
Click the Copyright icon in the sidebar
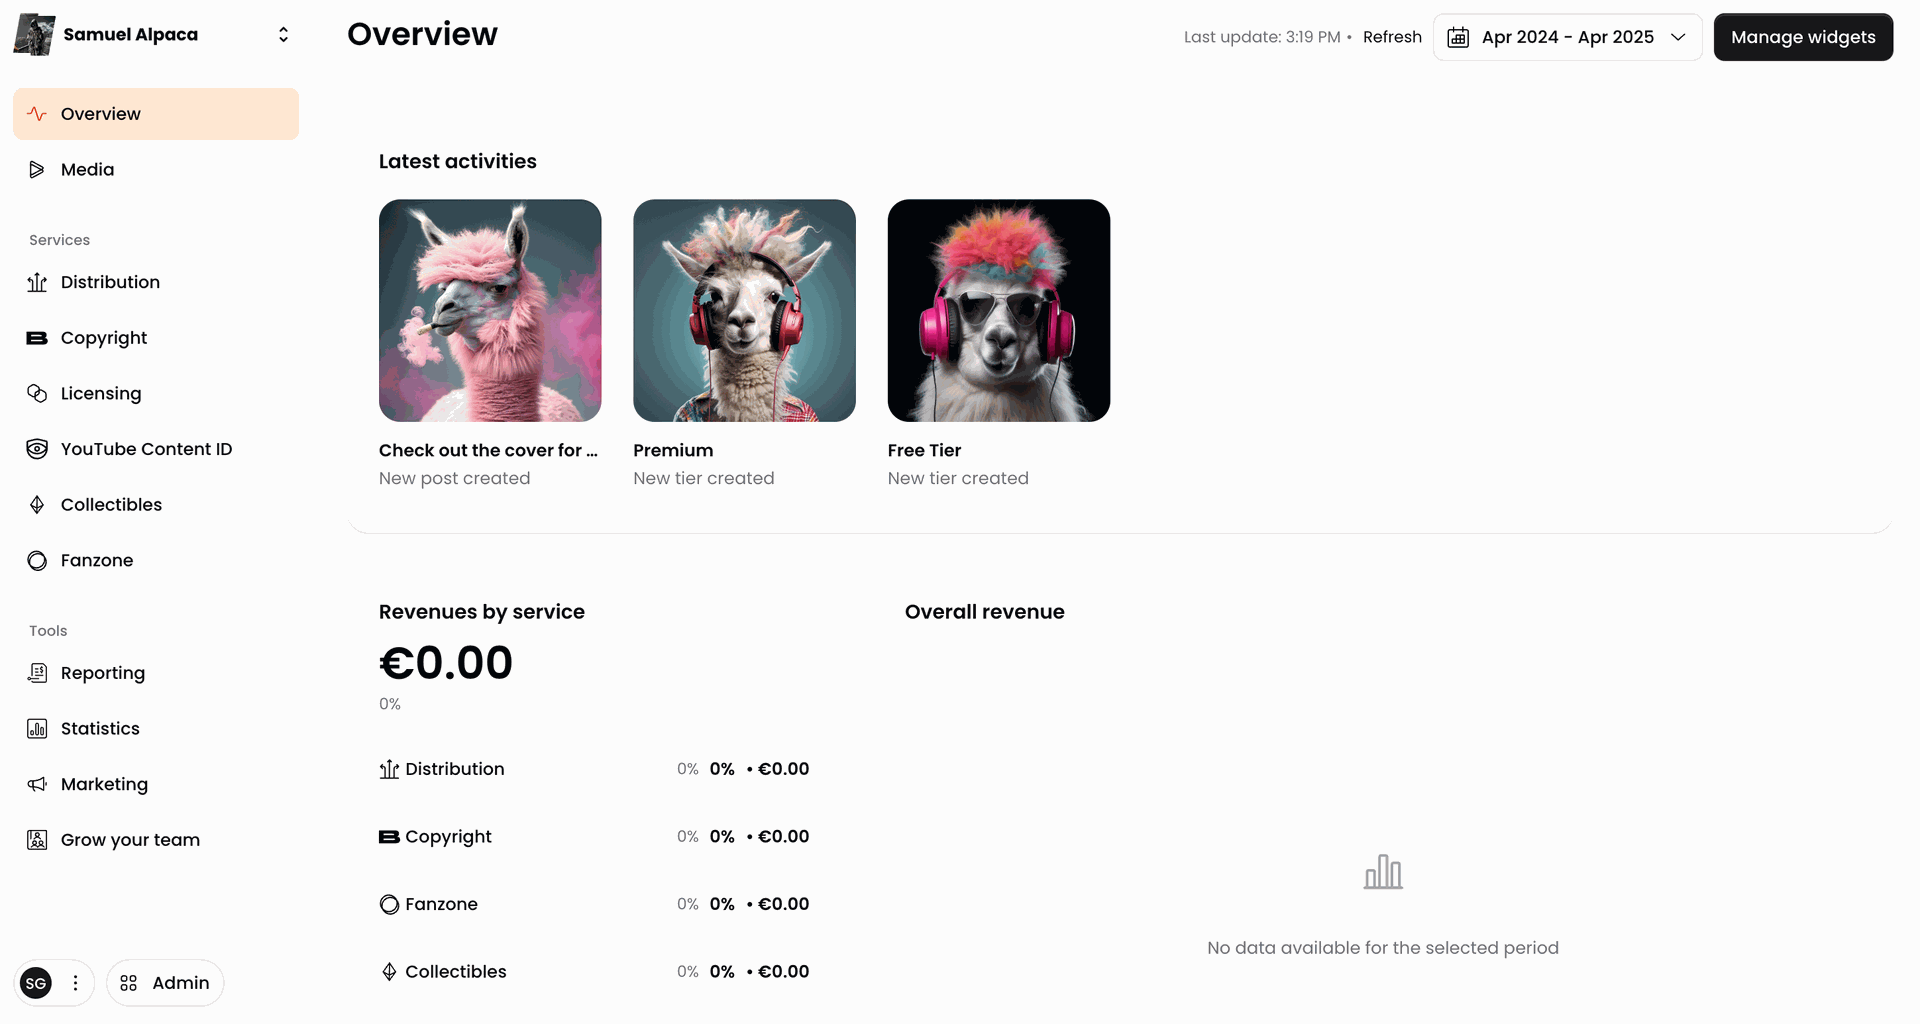point(37,338)
